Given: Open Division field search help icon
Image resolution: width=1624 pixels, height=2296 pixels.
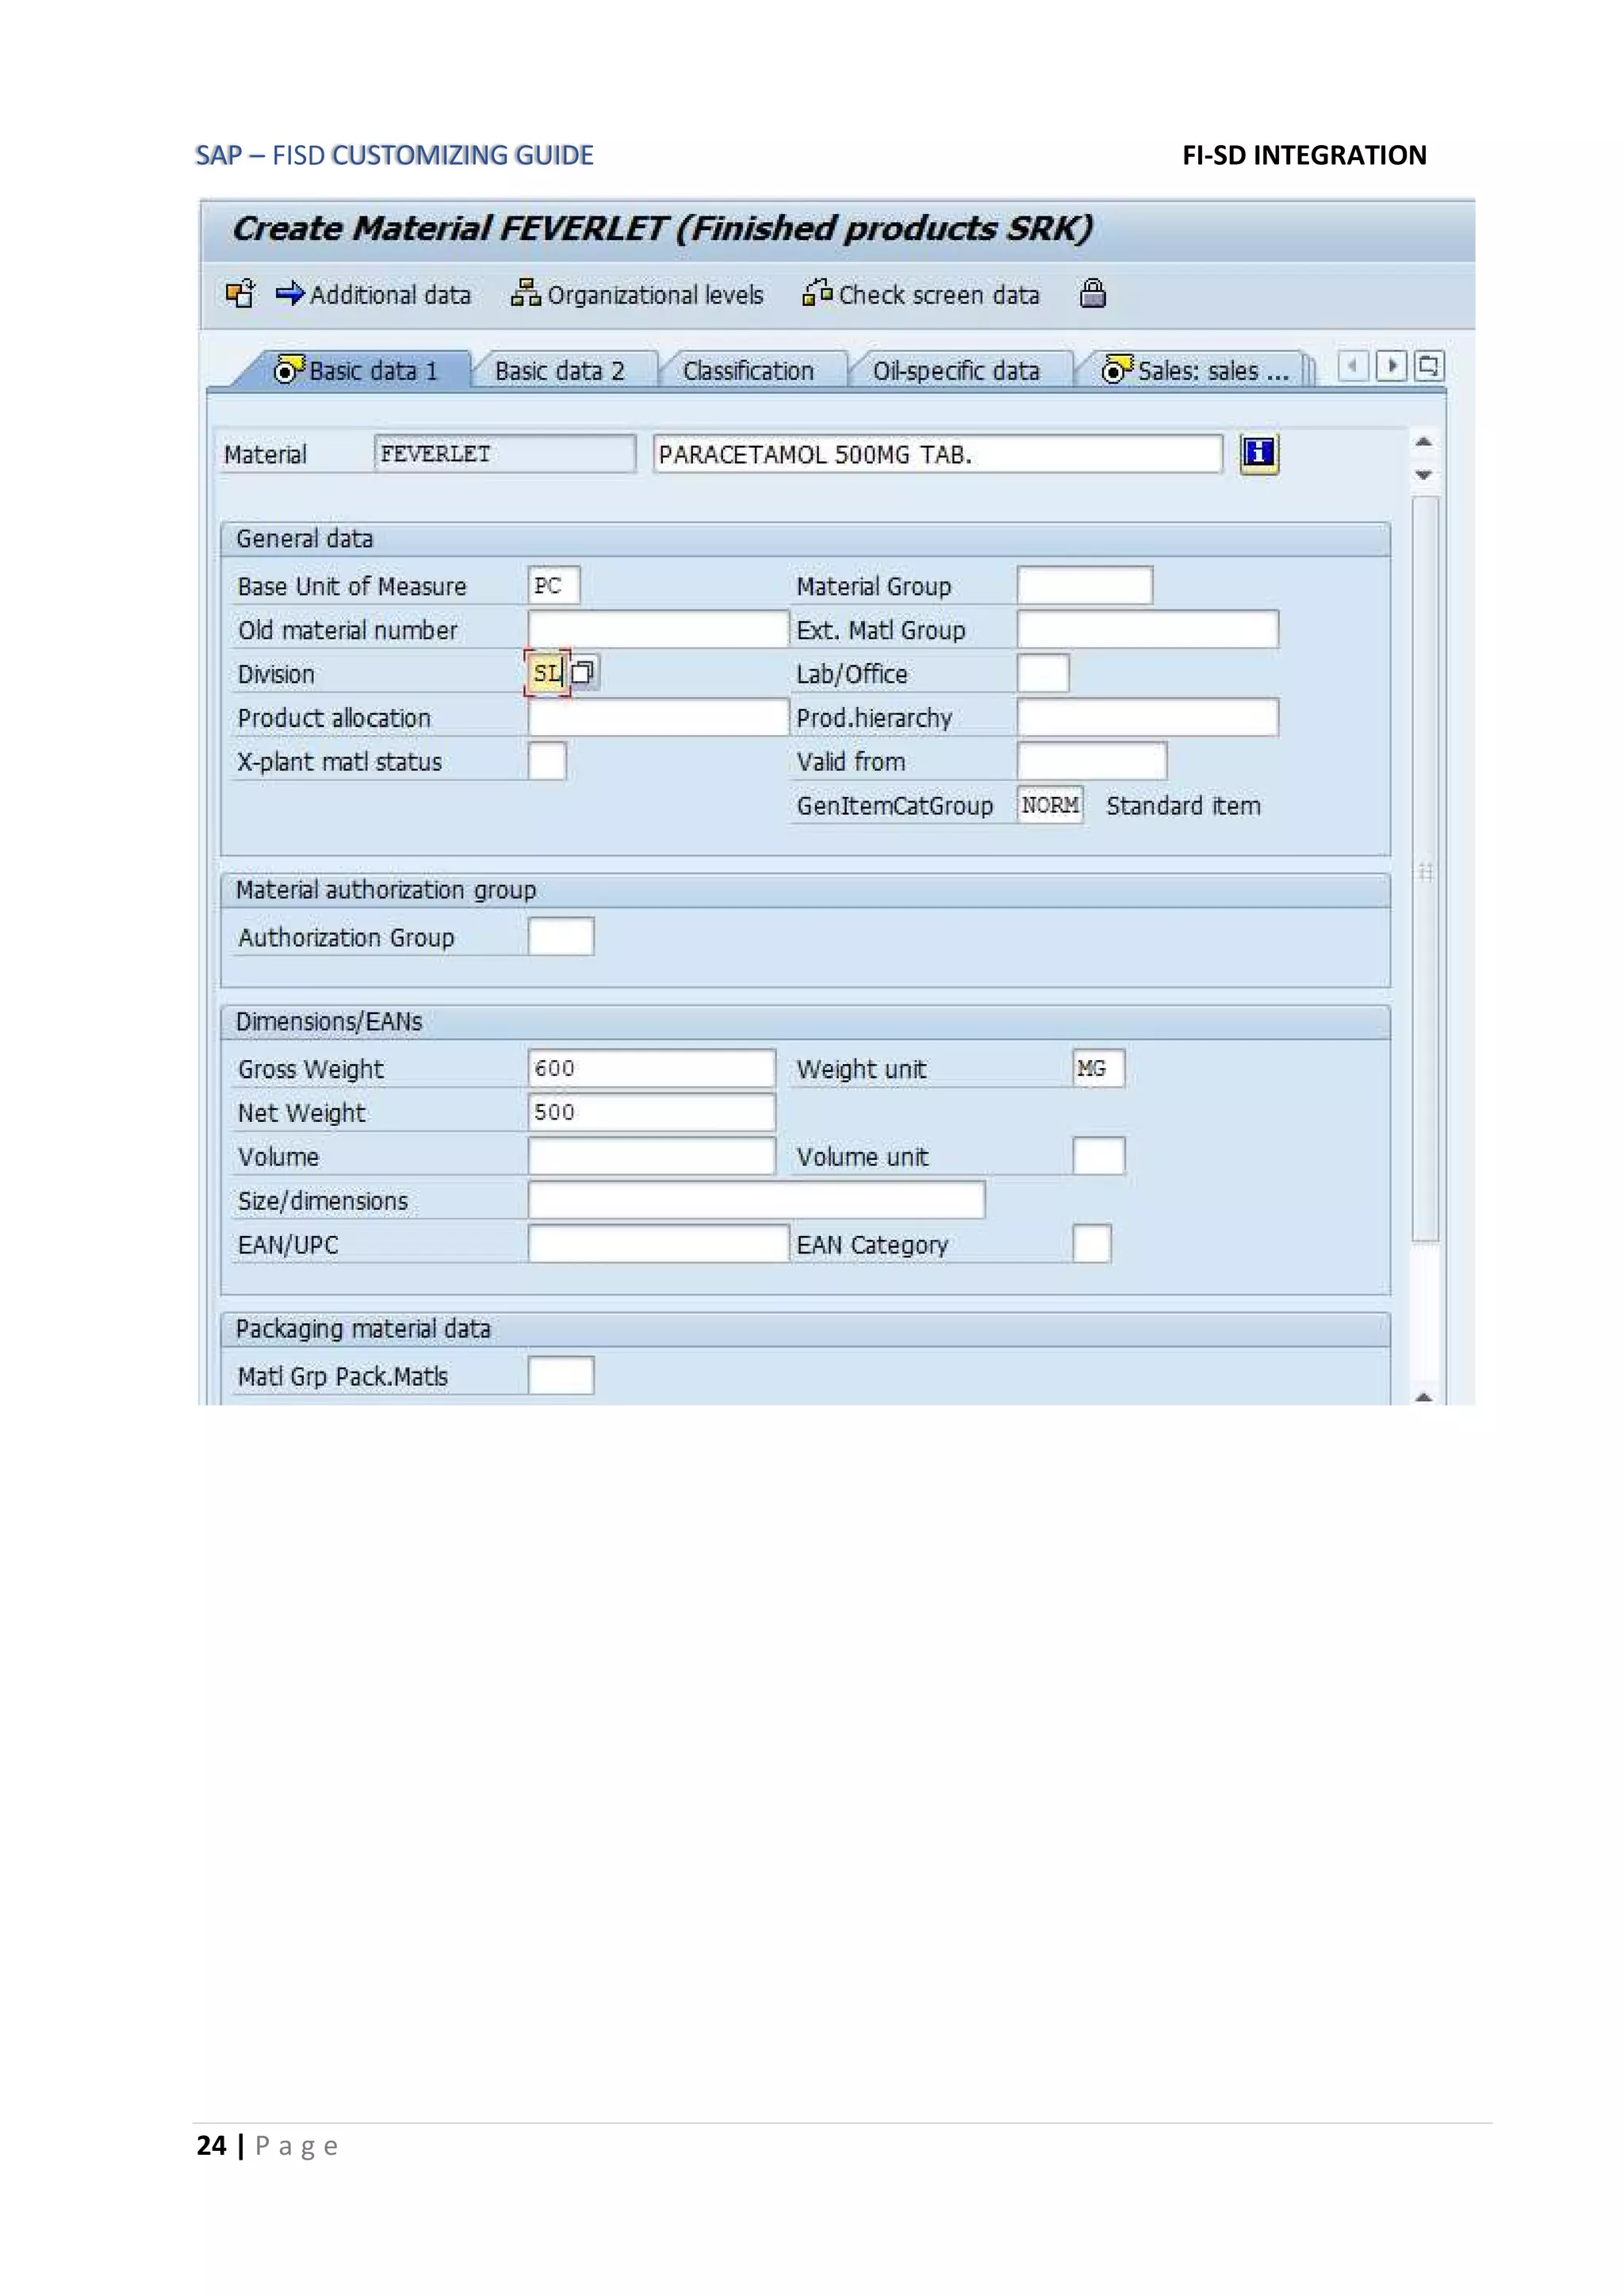Looking at the screenshot, I should (x=584, y=672).
